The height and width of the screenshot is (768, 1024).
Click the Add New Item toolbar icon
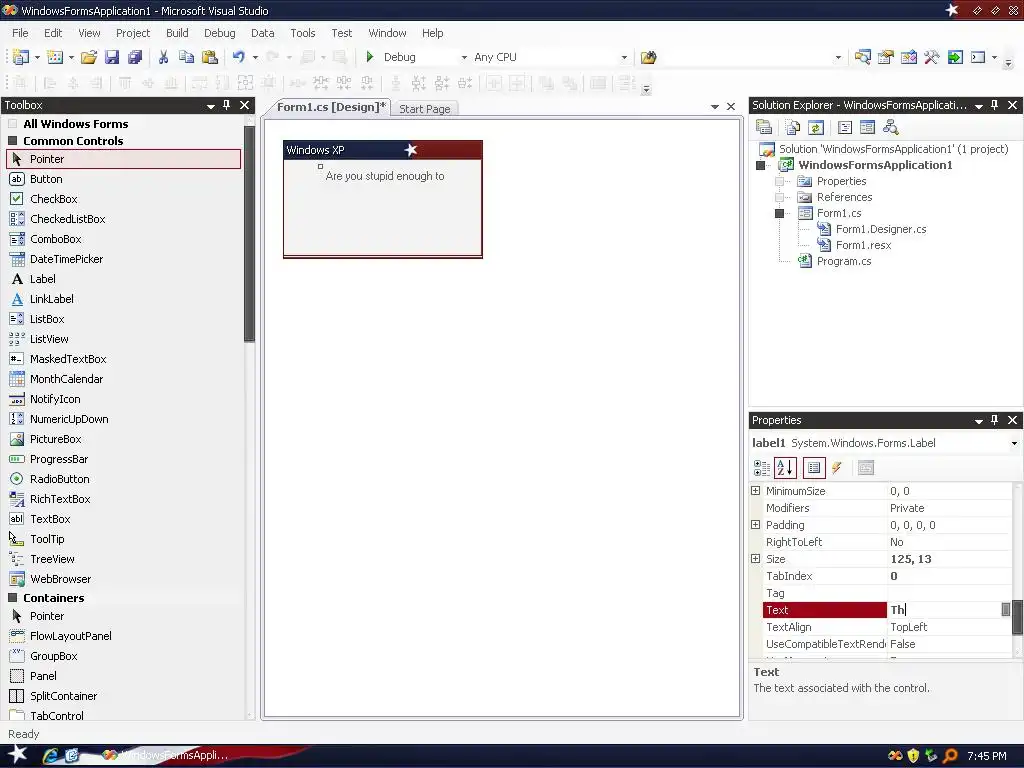point(55,57)
